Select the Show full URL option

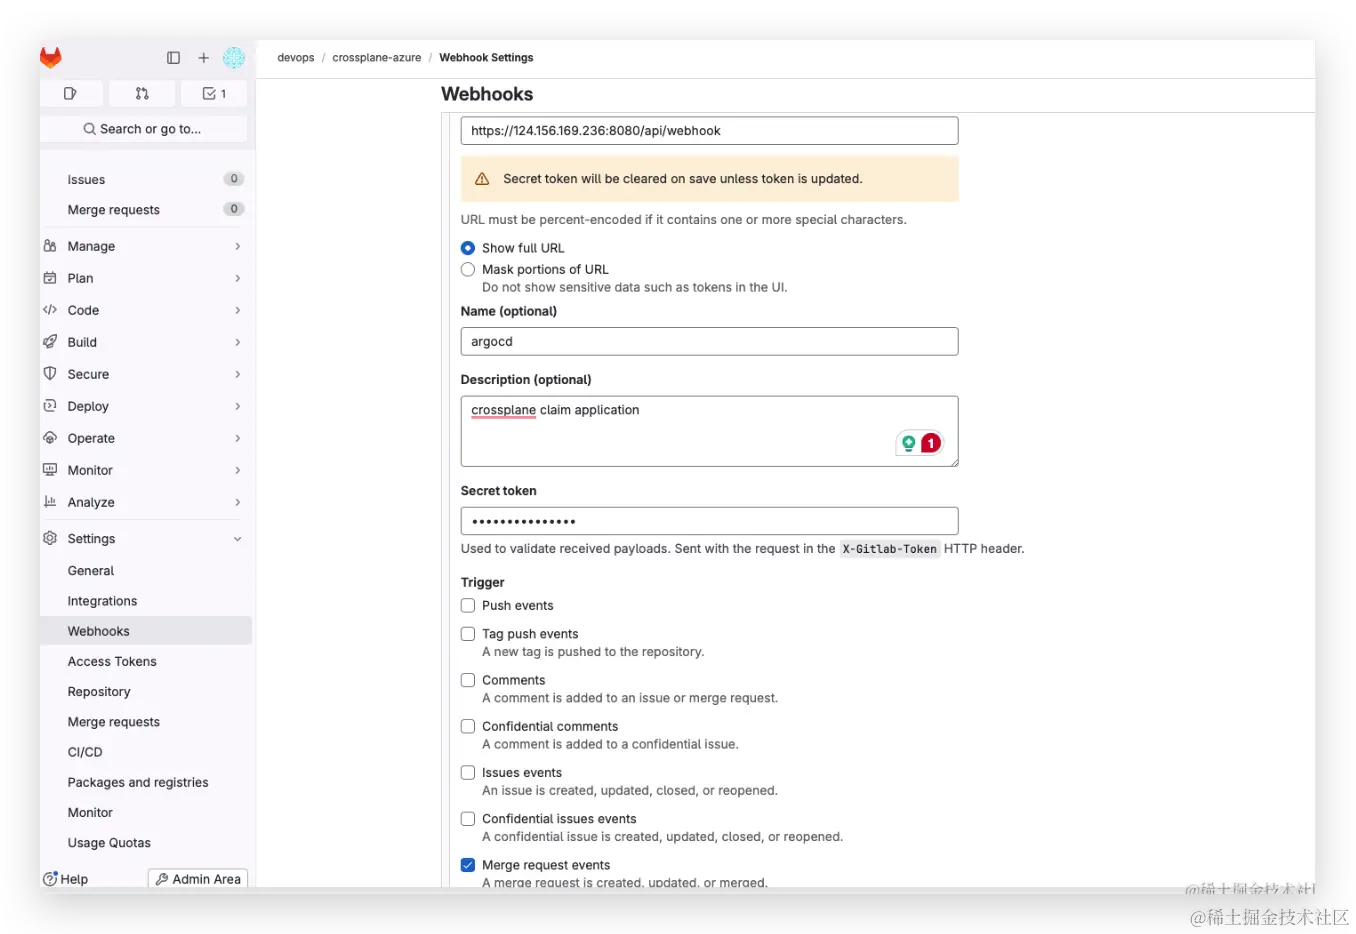[x=468, y=248]
